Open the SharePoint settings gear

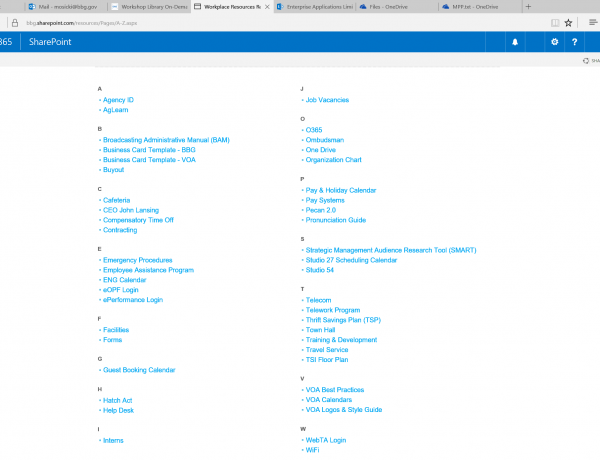(554, 42)
